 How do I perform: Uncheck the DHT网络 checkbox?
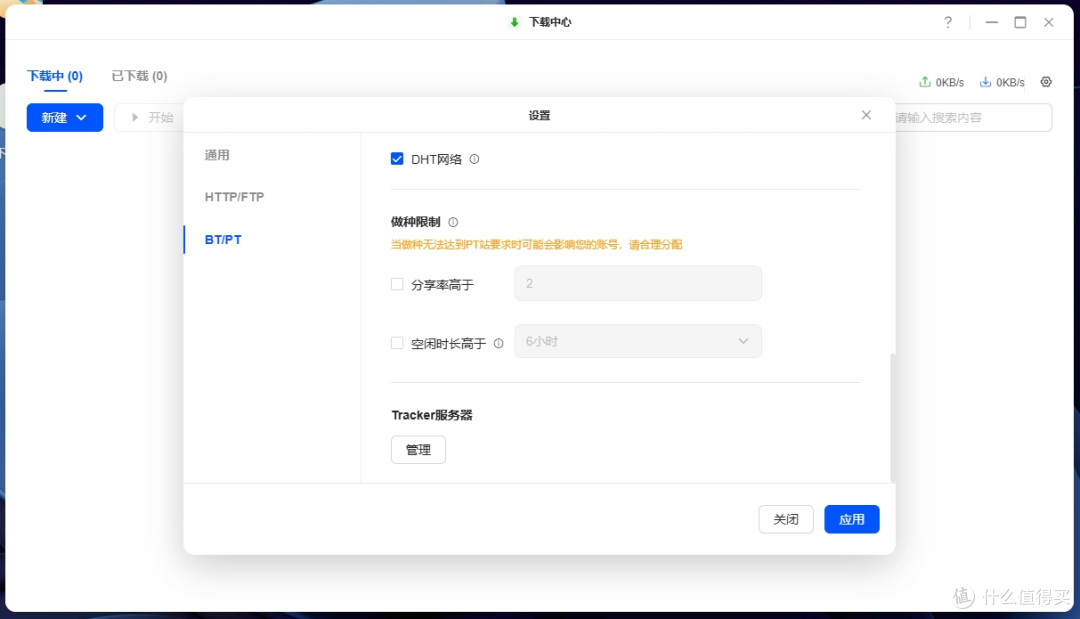(397, 159)
